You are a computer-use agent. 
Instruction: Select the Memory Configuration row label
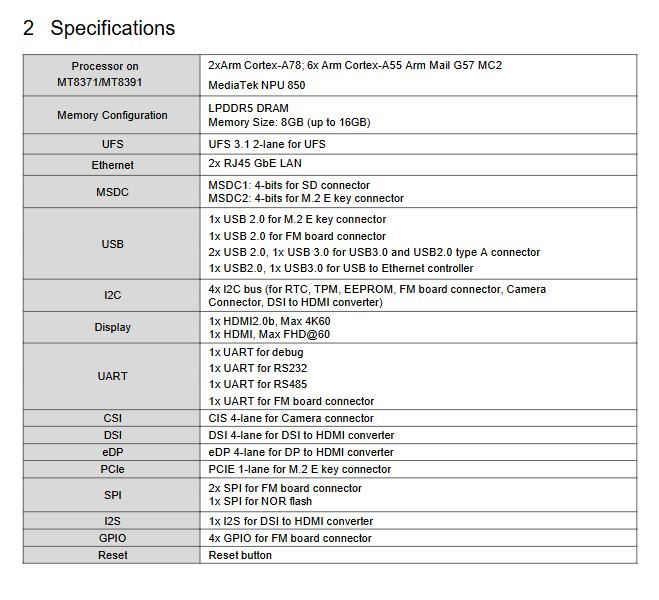pos(112,115)
